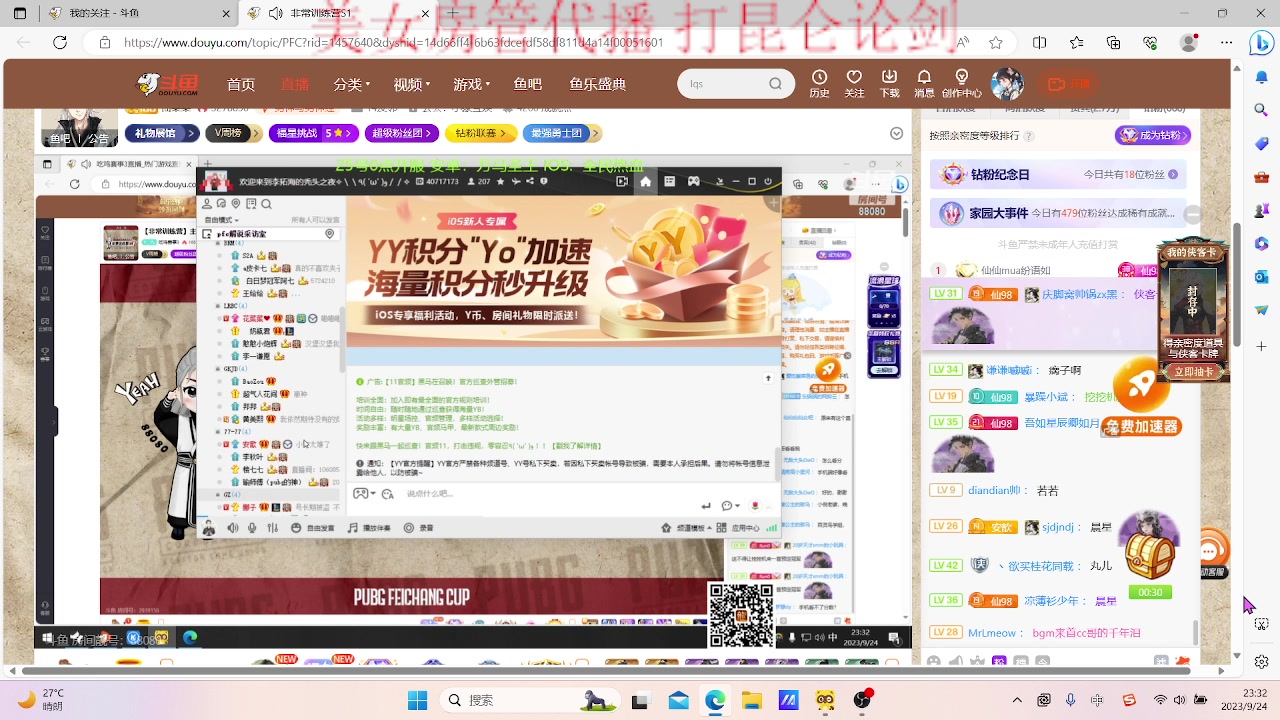Mute tab audio on 非常训练营 tab
This screenshot has height=720, width=1280.
pyautogui.click(x=276, y=13)
